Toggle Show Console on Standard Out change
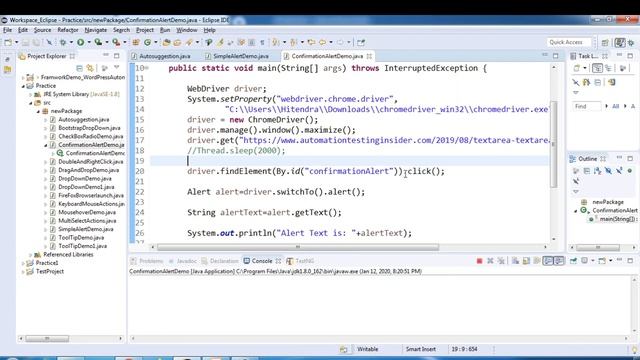 click(548, 261)
